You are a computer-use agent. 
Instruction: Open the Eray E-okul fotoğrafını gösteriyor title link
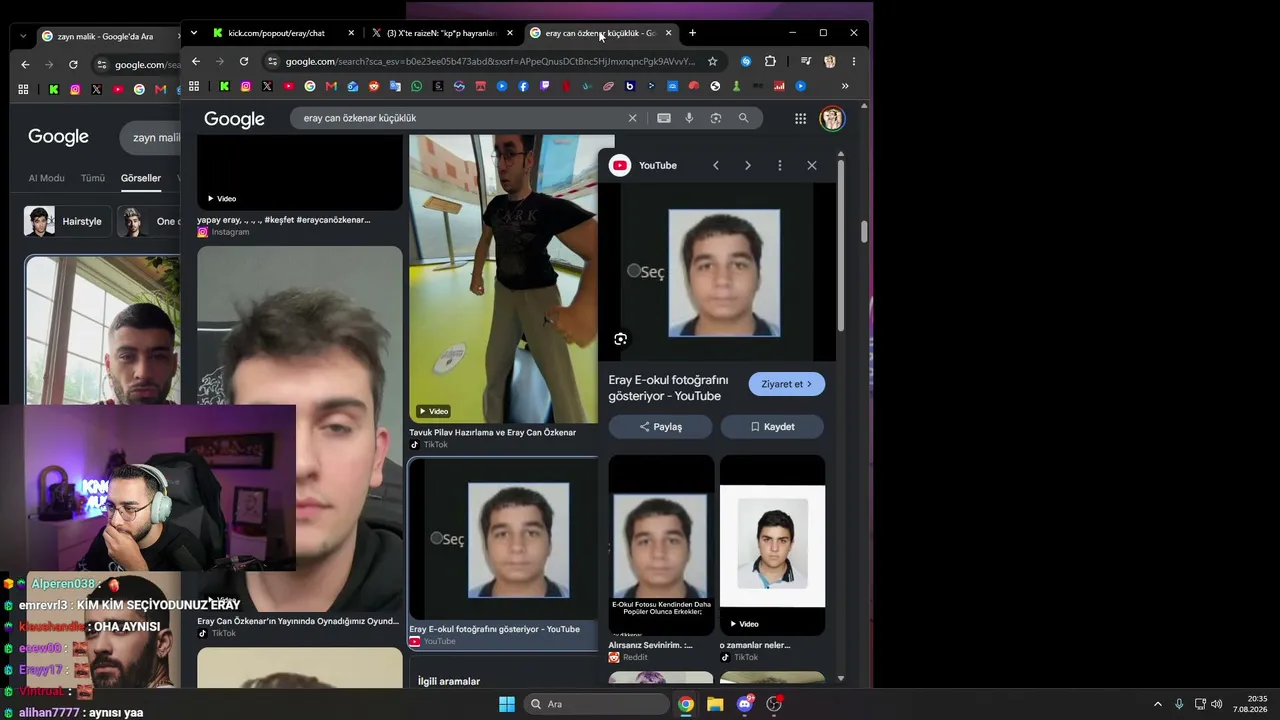[x=668, y=388]
